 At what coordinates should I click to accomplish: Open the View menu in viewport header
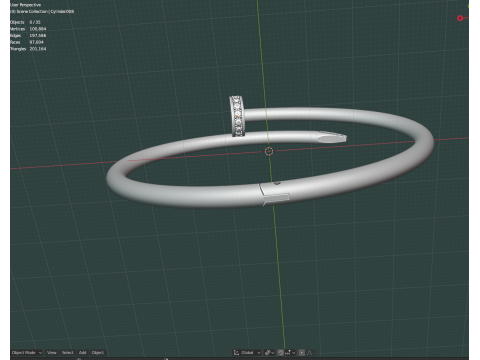pyautogui.click(x=52, y=352)
